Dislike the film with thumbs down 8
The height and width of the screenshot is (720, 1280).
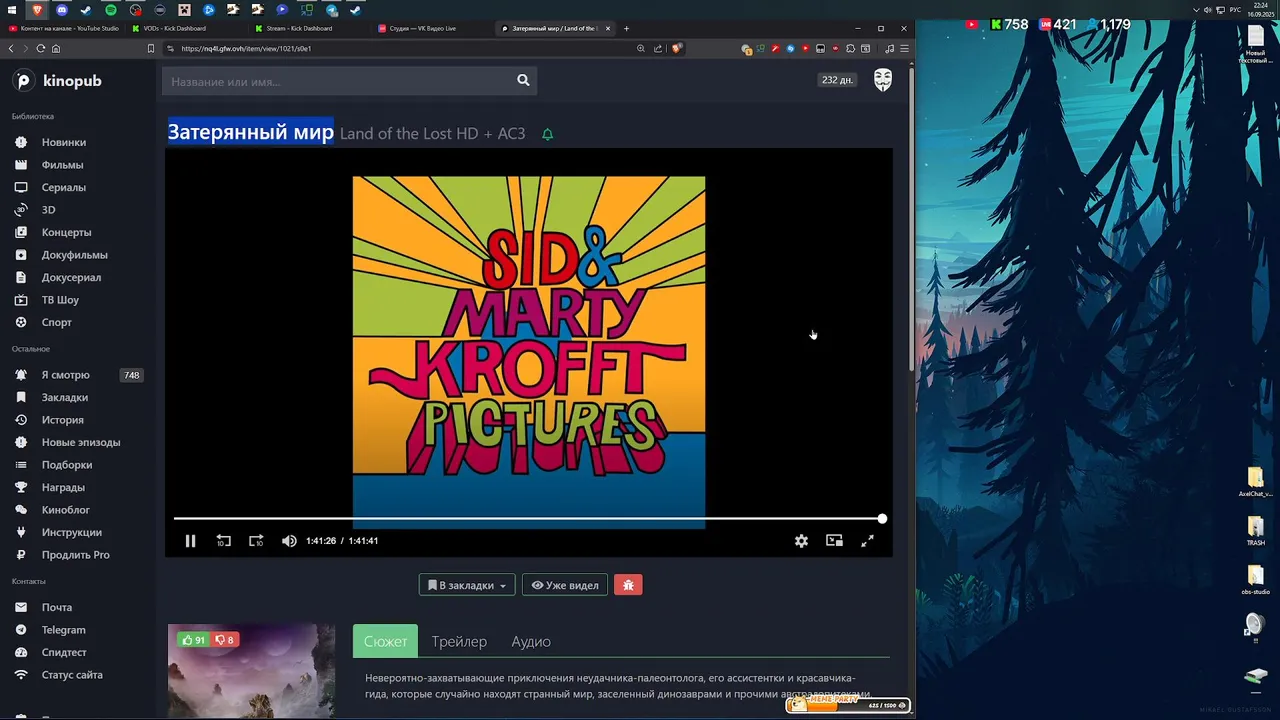(x=225, y=640)
